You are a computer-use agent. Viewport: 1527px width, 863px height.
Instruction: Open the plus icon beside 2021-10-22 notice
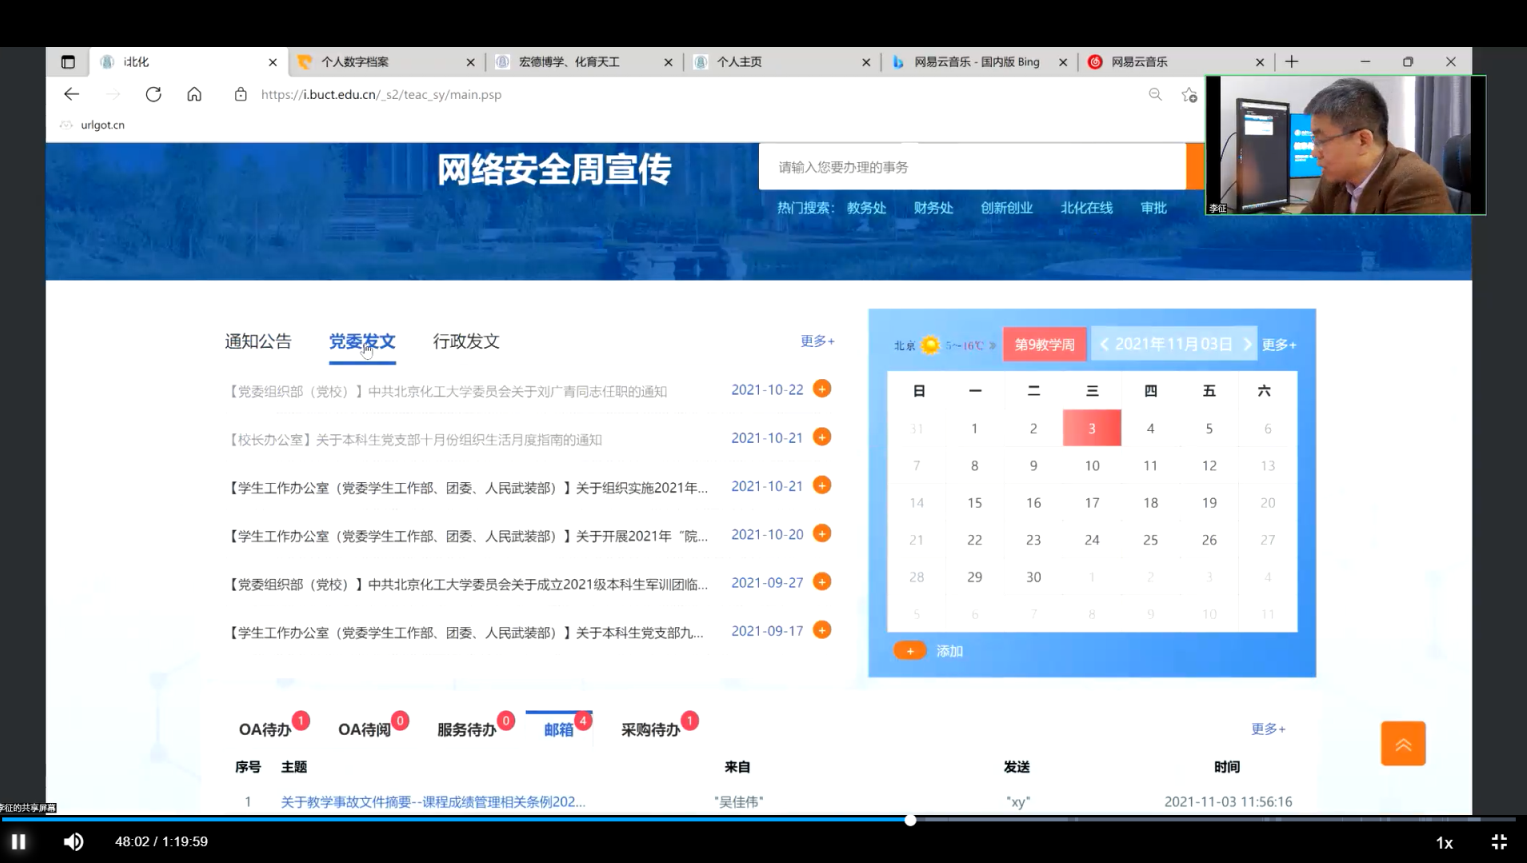[822, 389]
